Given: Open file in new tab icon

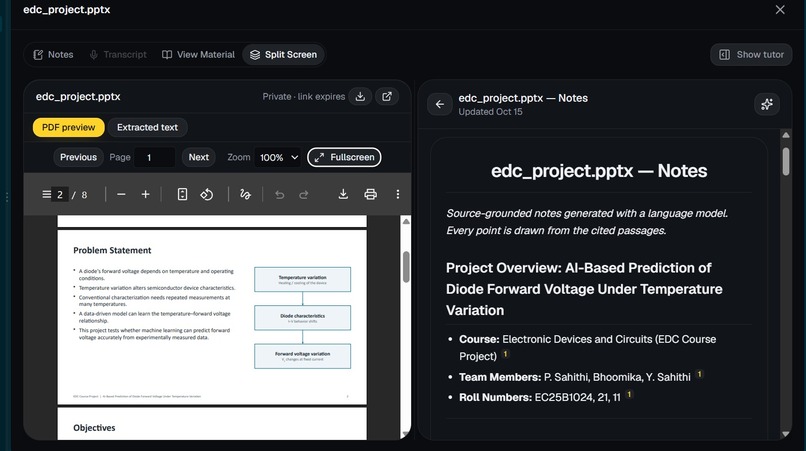Looking at the screenshot, I should [x=387, y=96].
